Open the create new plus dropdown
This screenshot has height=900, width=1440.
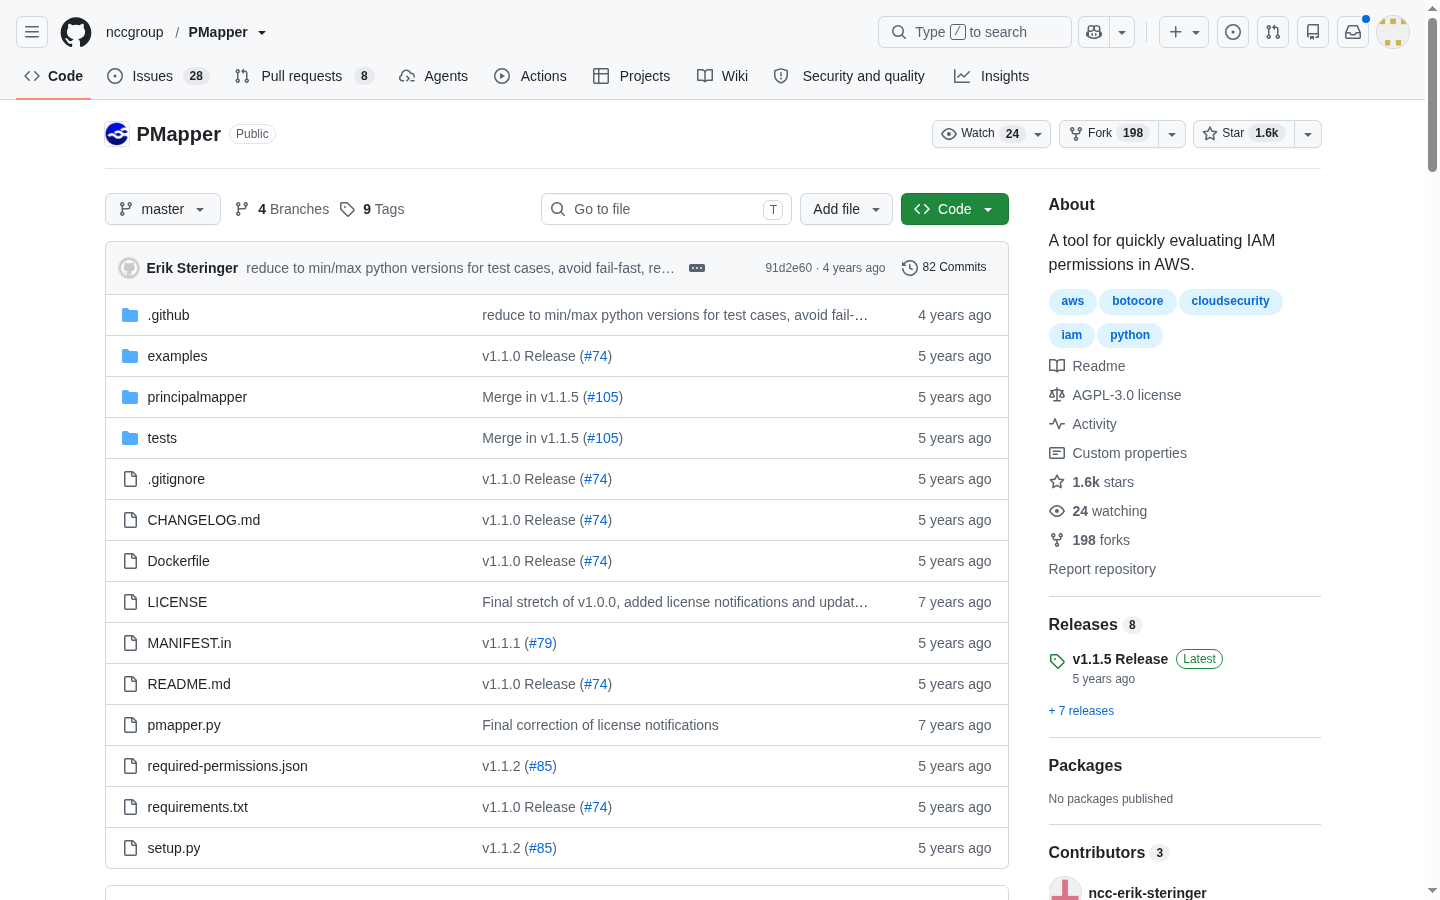[x=1184, y=32]
